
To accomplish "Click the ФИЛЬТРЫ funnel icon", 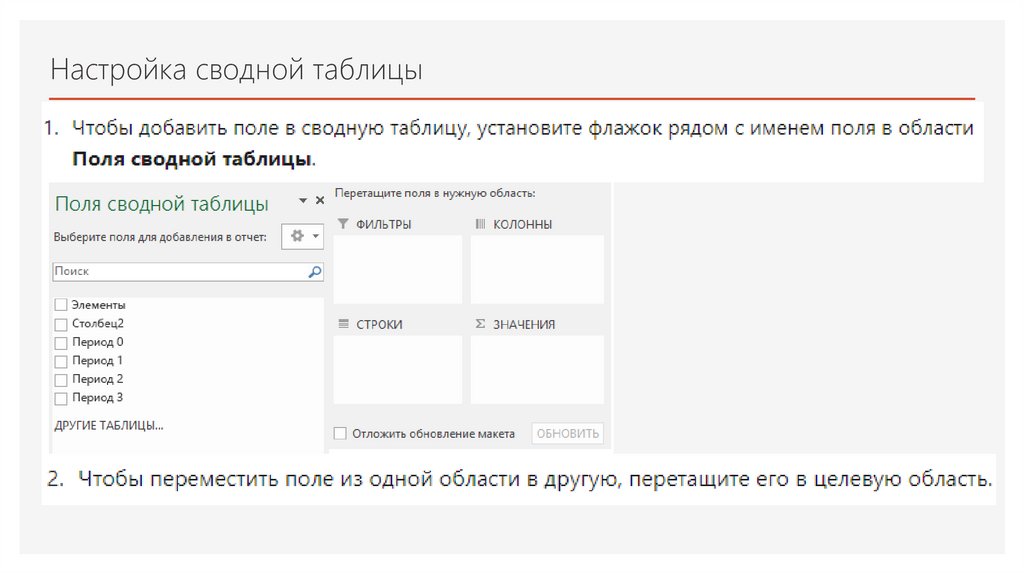I will pos(343,224).
